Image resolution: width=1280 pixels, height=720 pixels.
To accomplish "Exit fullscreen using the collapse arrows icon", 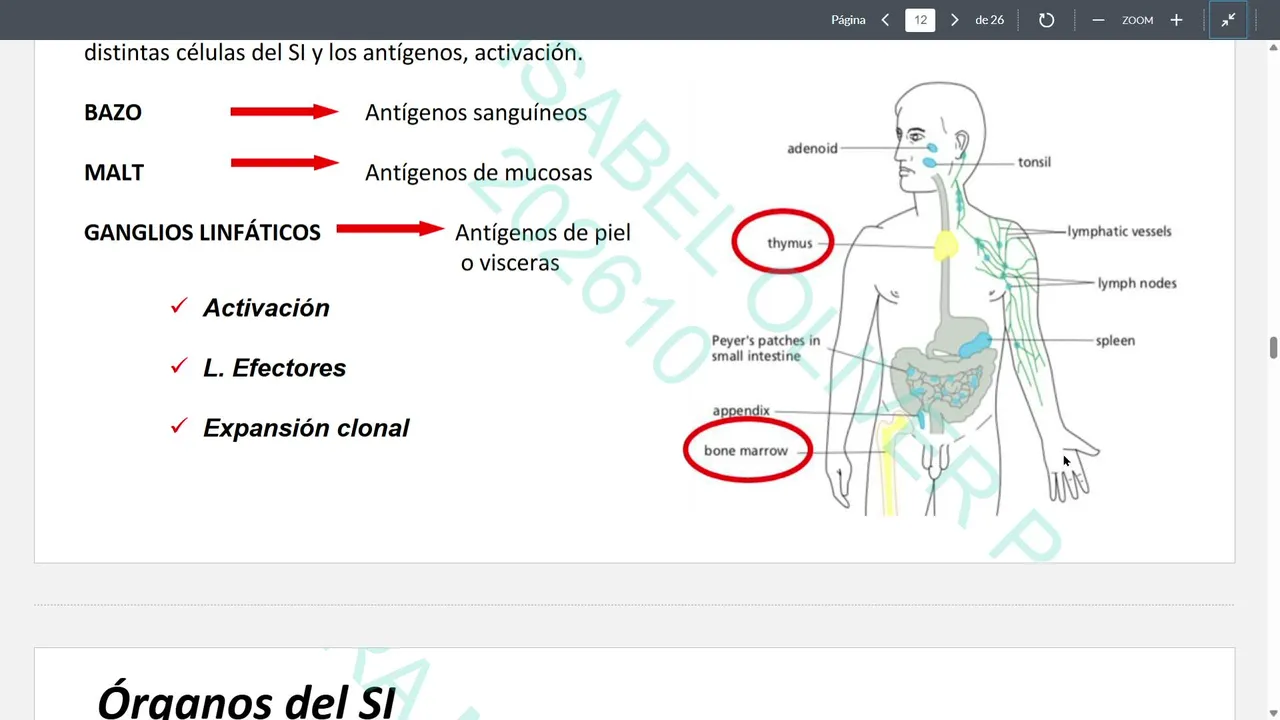I will pos(1228,20).
